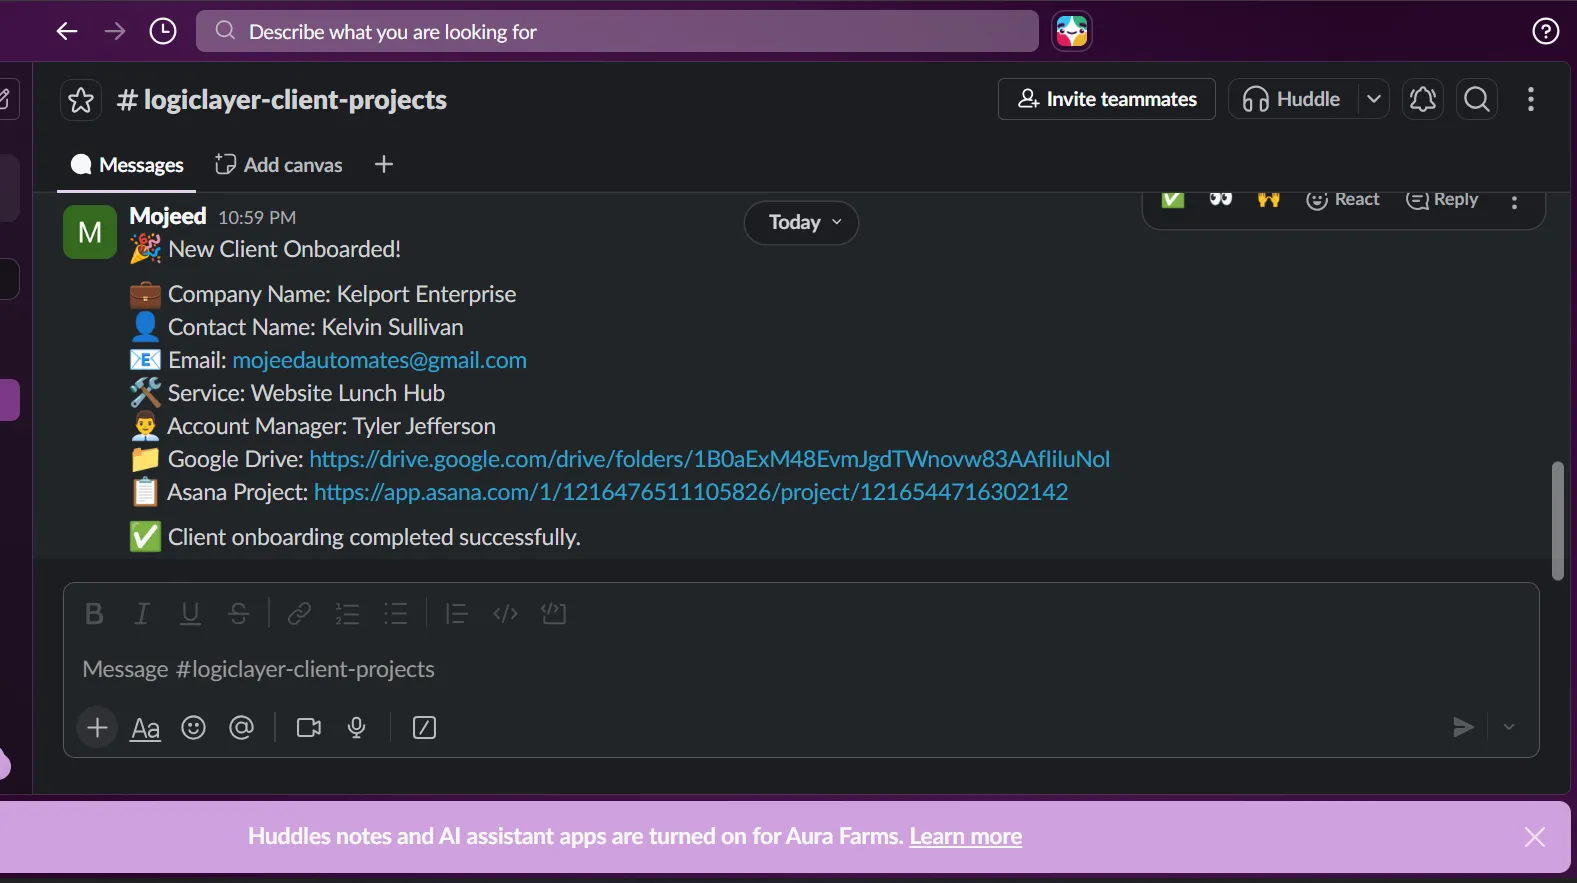Search within the channel using magnifier icon
Viewport: 1577px width, 883px height.
tap(1477, 99)
